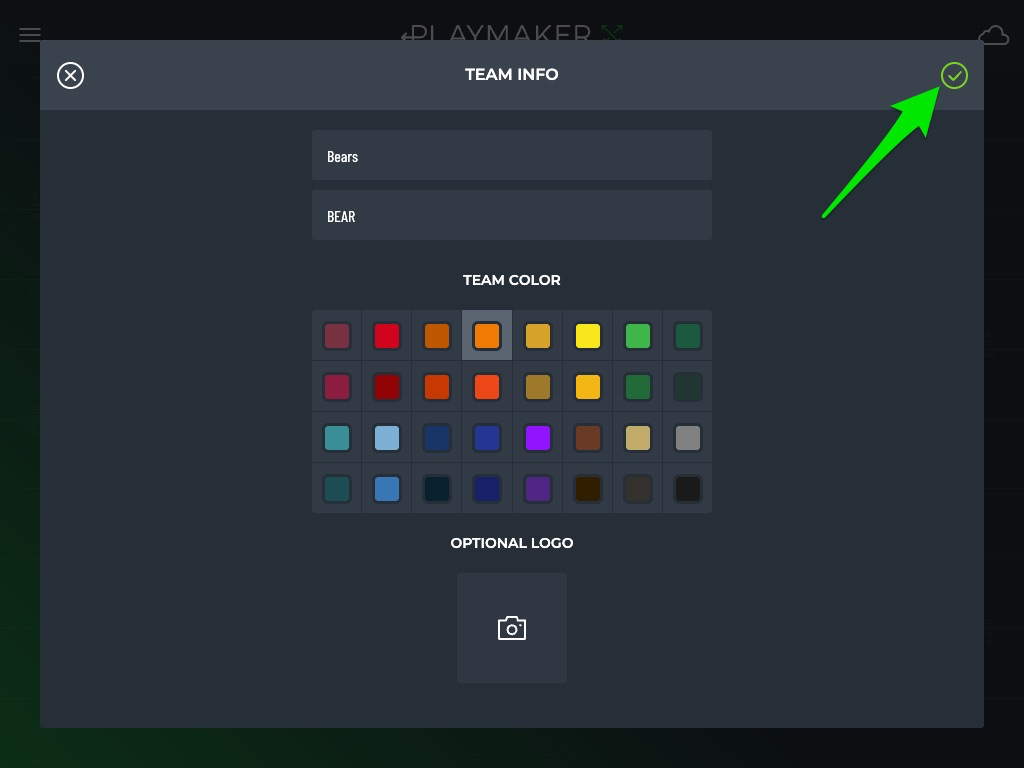Add an optional logo via camera icon

[x=512, y=628]
